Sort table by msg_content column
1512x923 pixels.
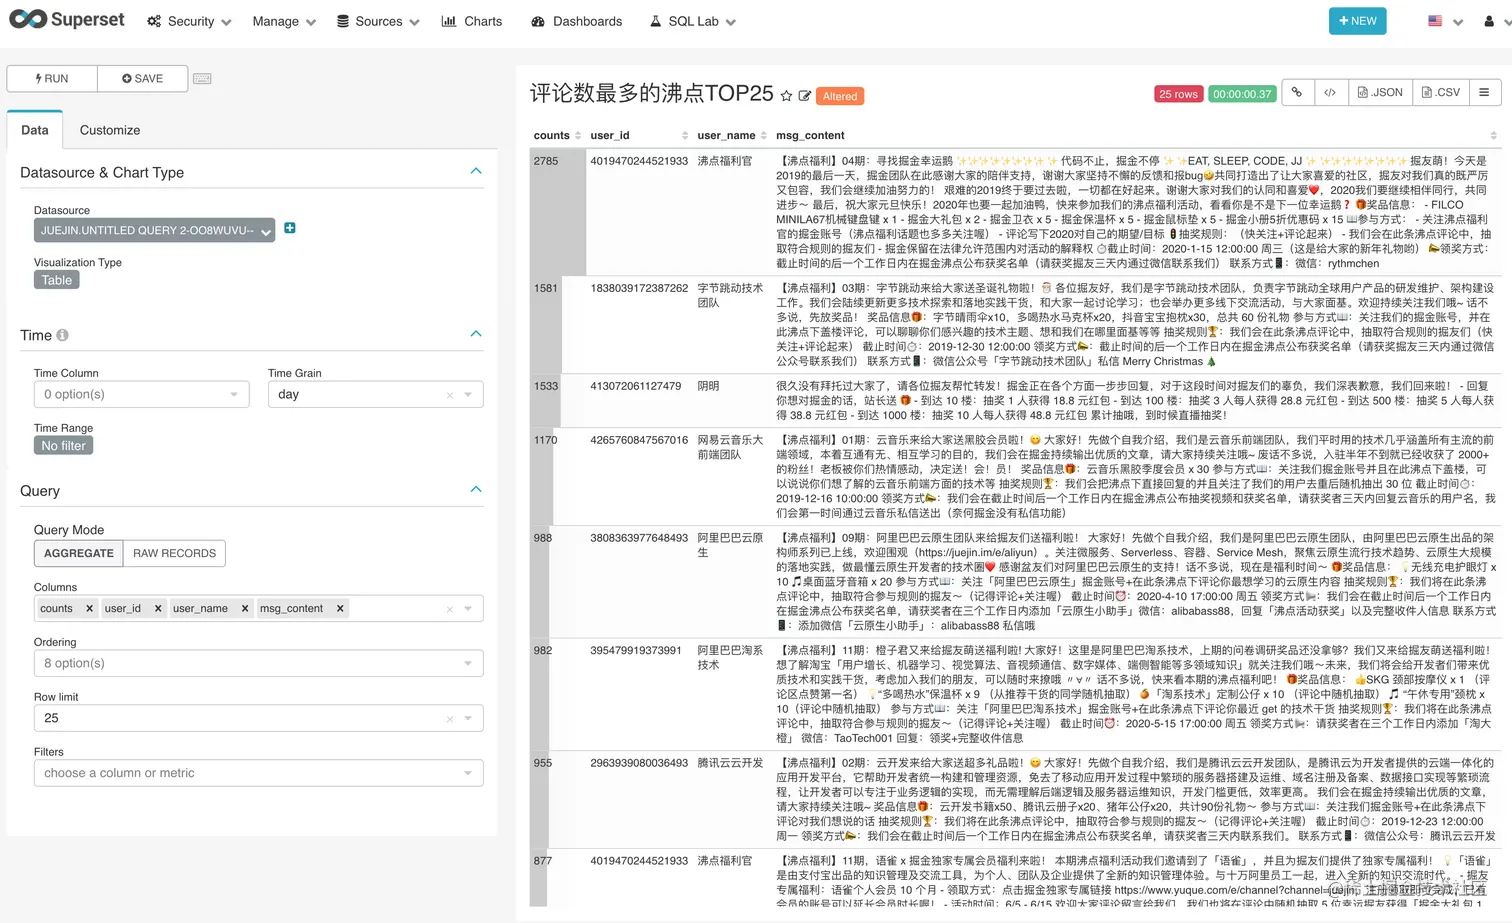1137,135
